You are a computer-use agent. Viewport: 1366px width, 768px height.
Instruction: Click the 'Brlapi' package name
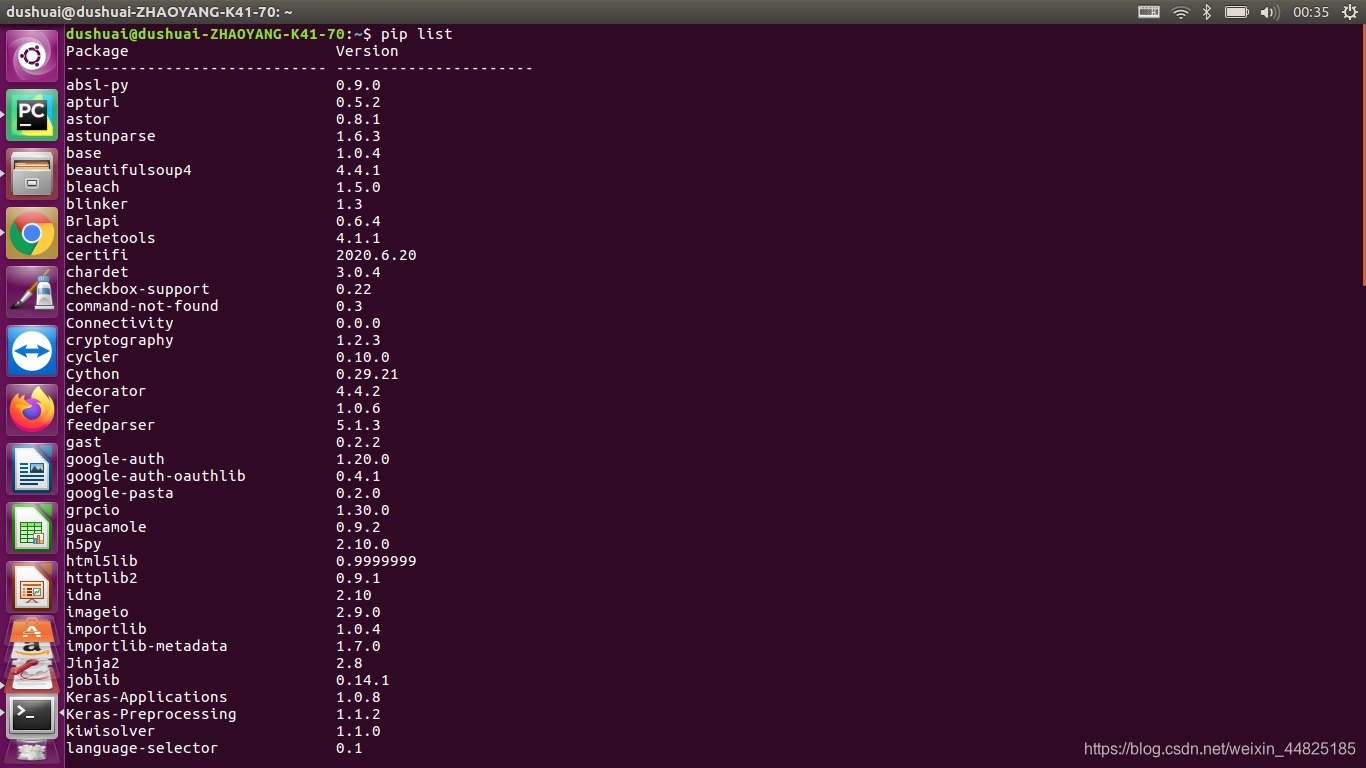click(x=93, y=221)
